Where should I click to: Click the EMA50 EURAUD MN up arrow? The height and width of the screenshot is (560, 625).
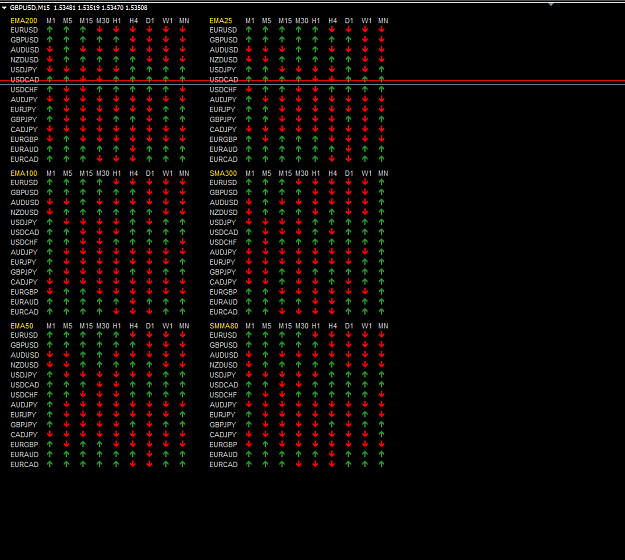click(x=183, y=454)
